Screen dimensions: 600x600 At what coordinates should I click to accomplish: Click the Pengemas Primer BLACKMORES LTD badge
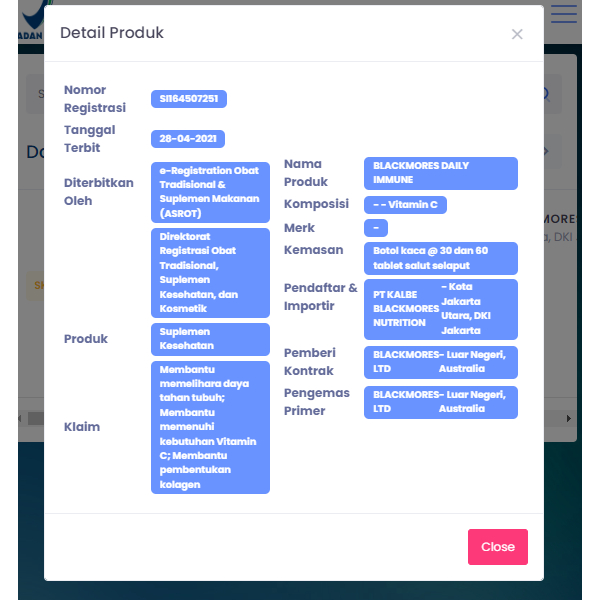tap(440, 402)
